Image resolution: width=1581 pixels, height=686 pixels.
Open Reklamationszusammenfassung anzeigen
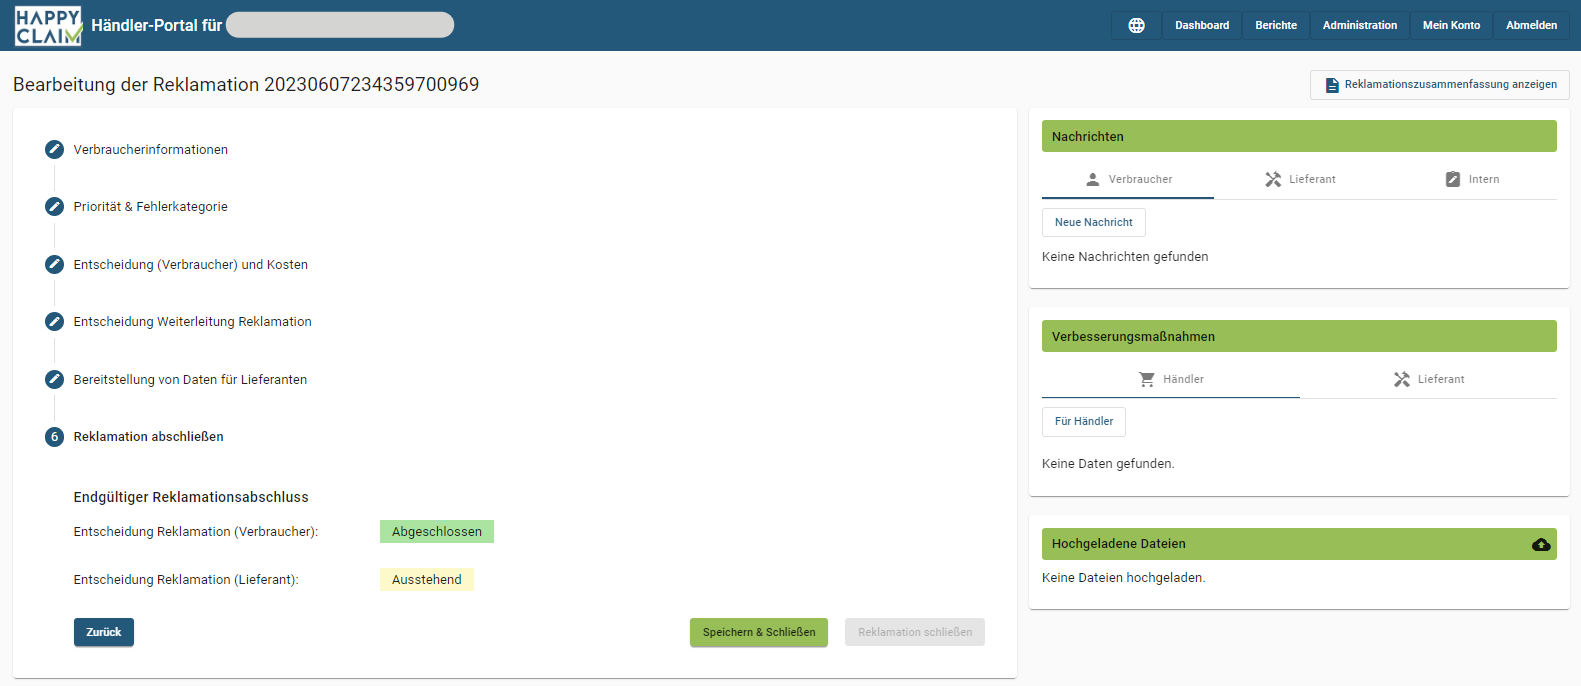coord(1439,85)
